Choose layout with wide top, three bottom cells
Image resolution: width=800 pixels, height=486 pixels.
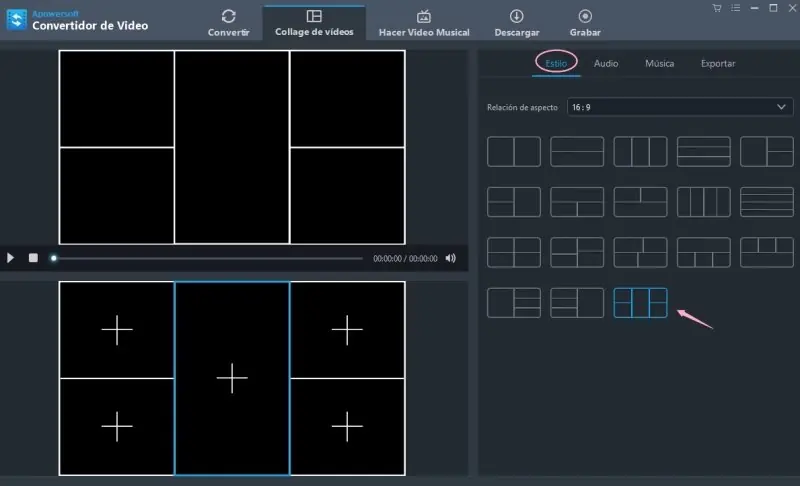point(704,252)
